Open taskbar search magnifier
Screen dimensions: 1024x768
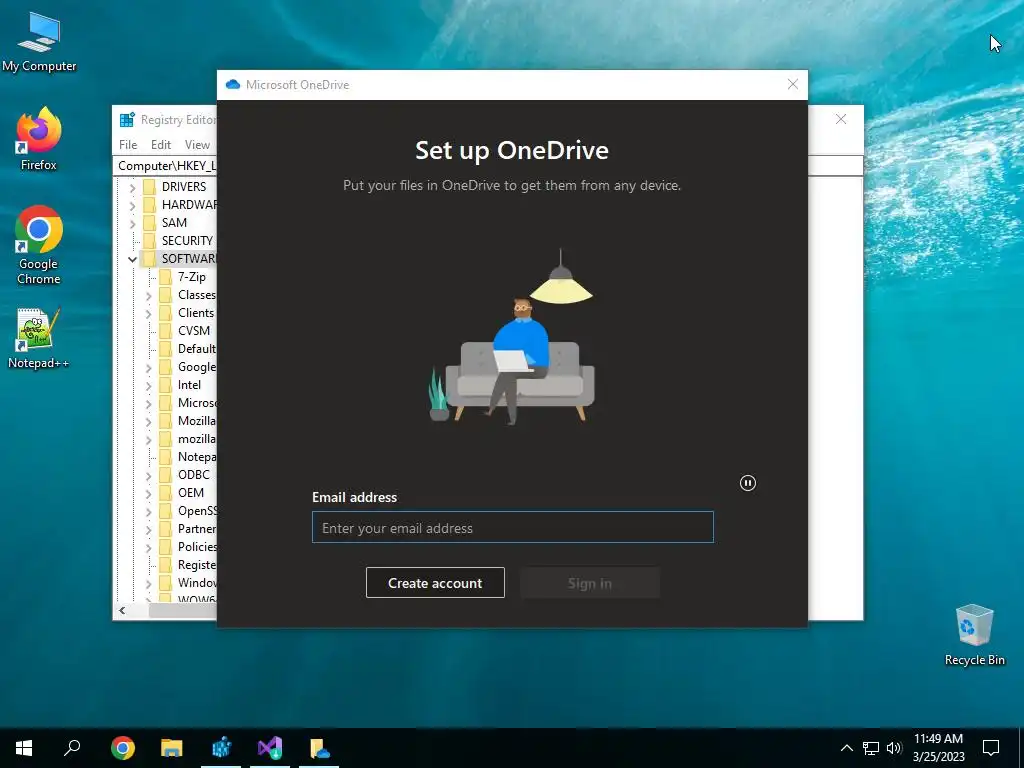pos(72,748)
